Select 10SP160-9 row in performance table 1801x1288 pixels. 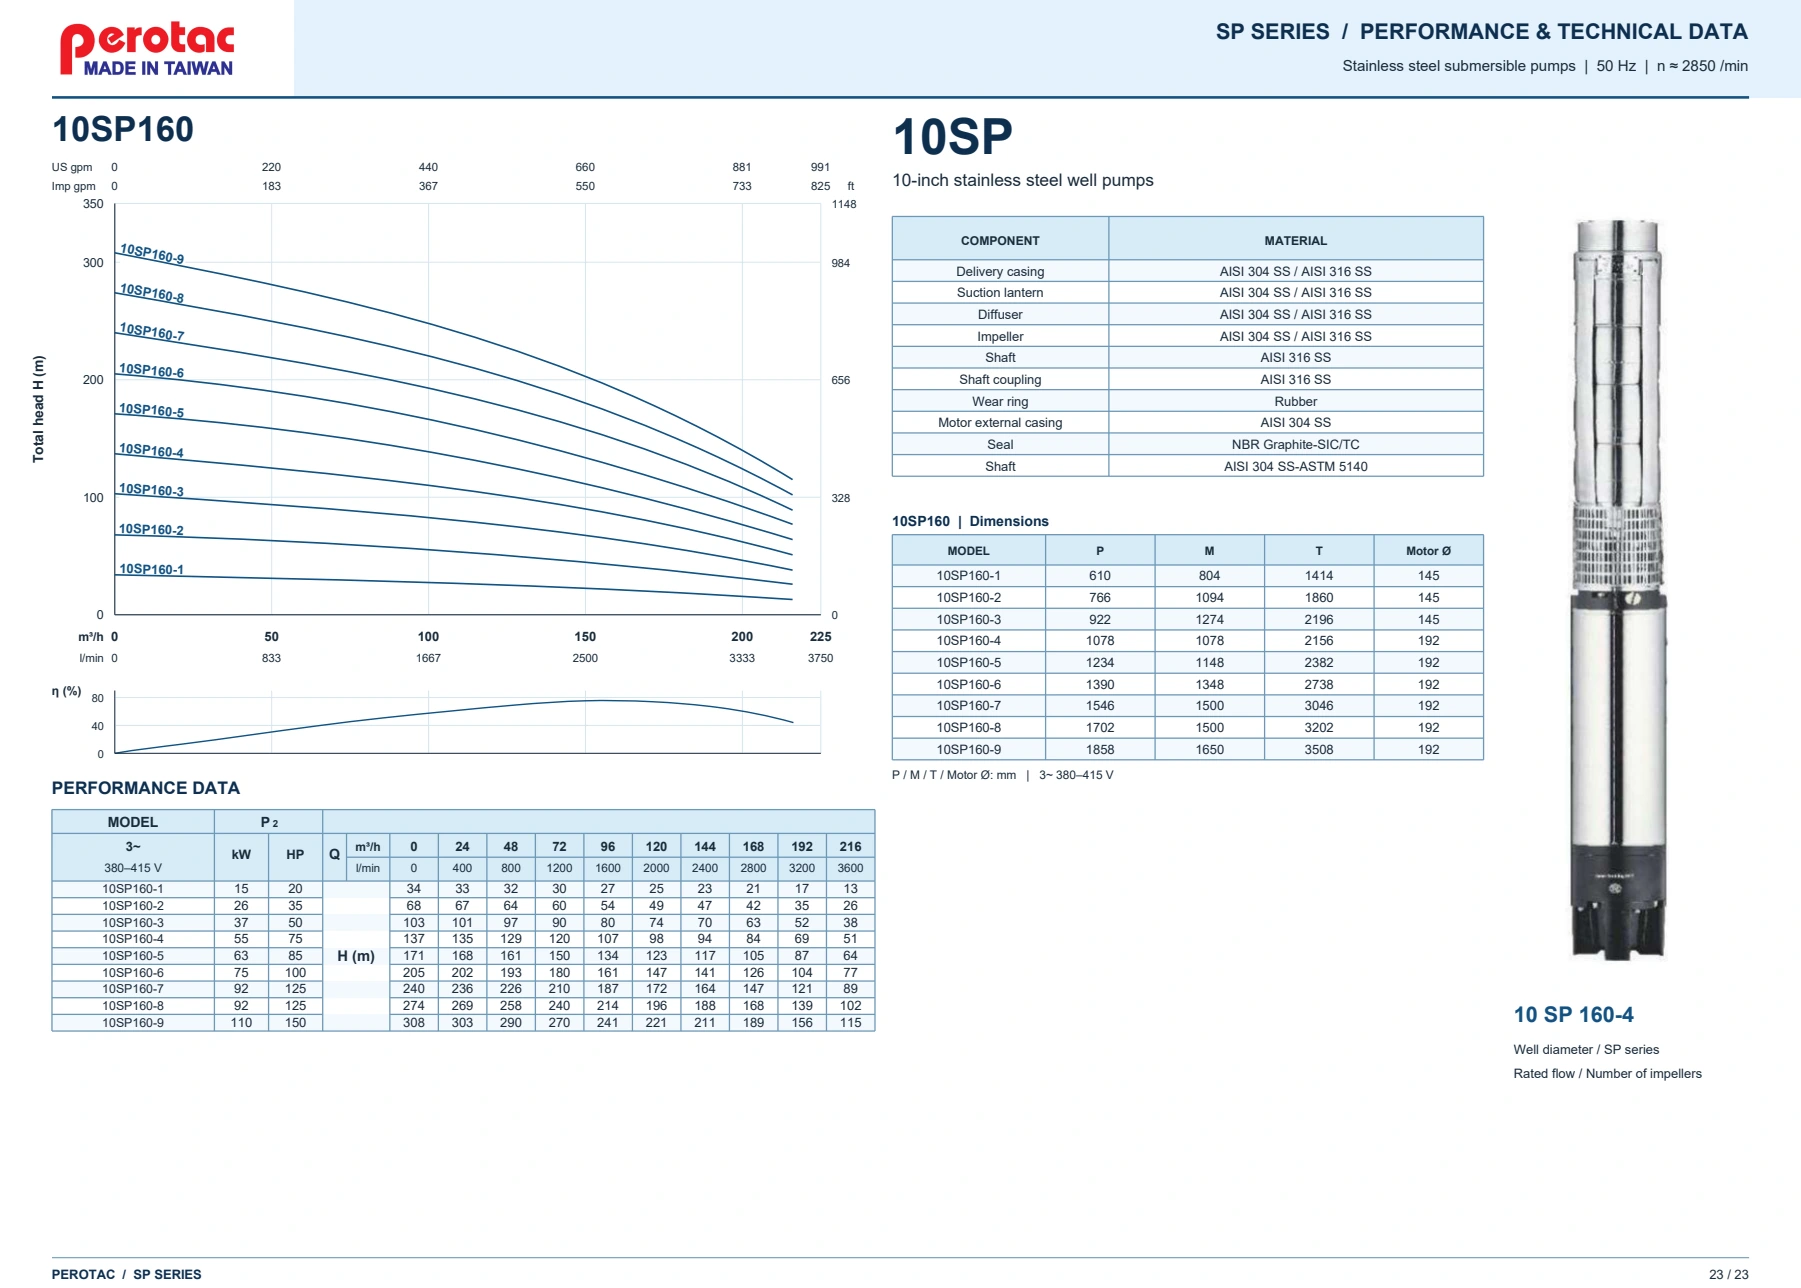tap(463, 1023)
